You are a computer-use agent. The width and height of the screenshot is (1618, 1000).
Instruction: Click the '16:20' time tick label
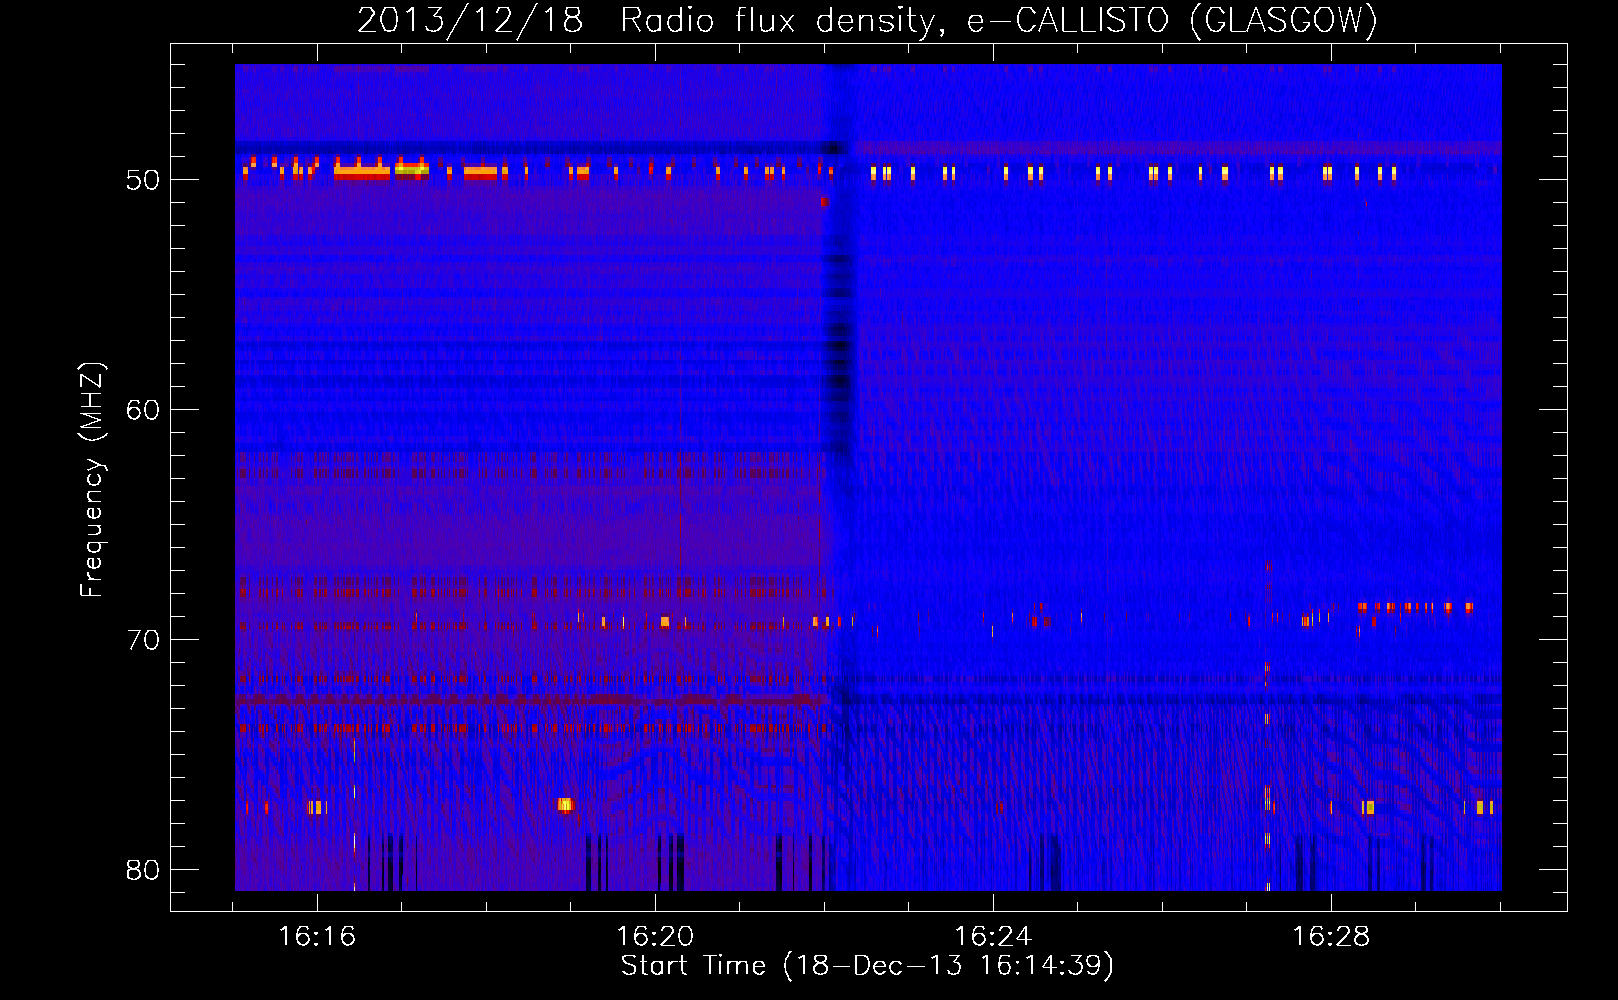point(655,936)
